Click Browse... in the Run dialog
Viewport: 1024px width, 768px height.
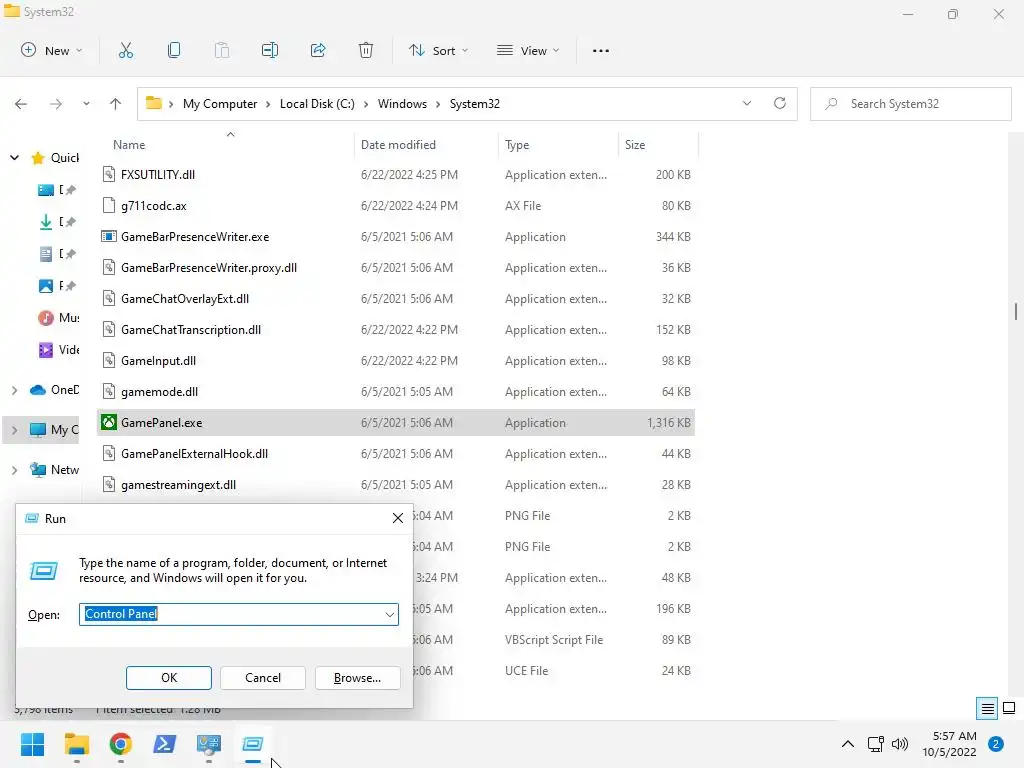tap(357, 678)
